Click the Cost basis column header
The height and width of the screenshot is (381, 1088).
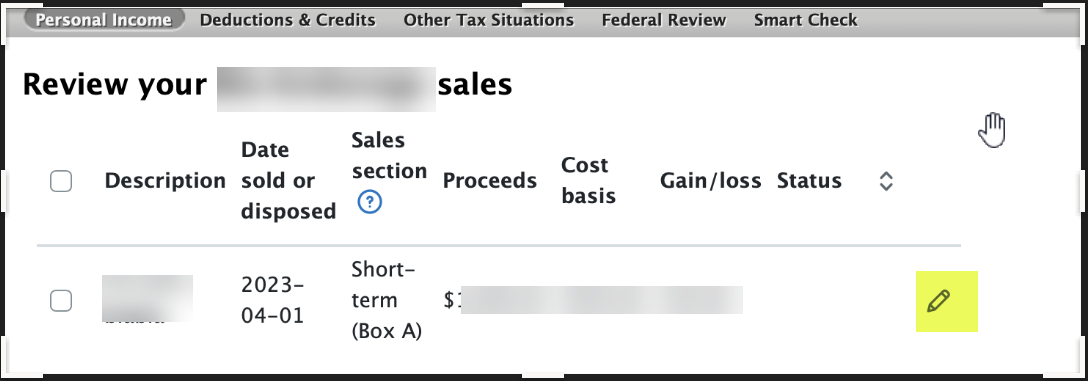coord(588,180)
